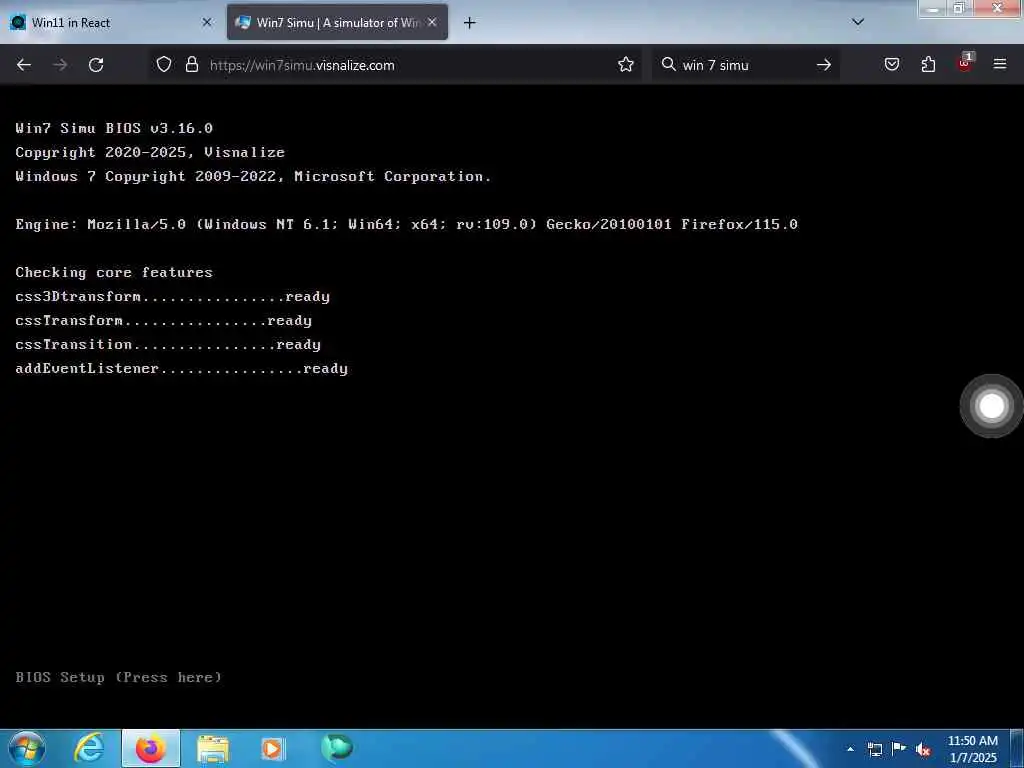The height and width of the screenshot is (768, 1024).
Task: Minimize the Firefox window
Action: (x=933, y=8)
